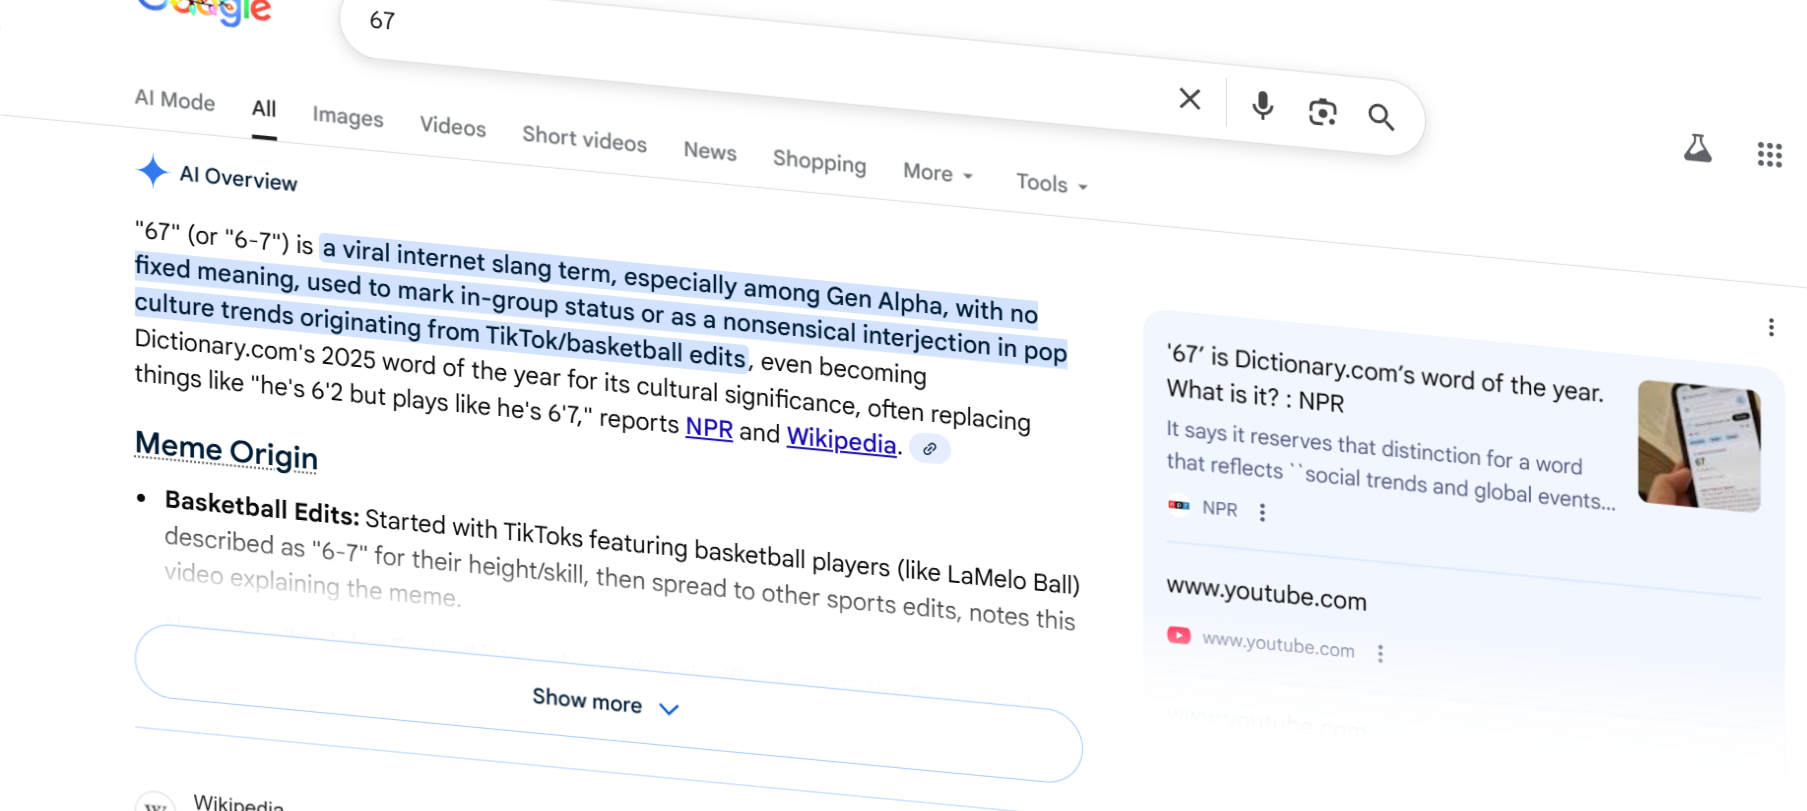Viewport: 1807px width, 811px height.
Task: Open Google Lens image search icon
Action: click(x=1322, y=112)
